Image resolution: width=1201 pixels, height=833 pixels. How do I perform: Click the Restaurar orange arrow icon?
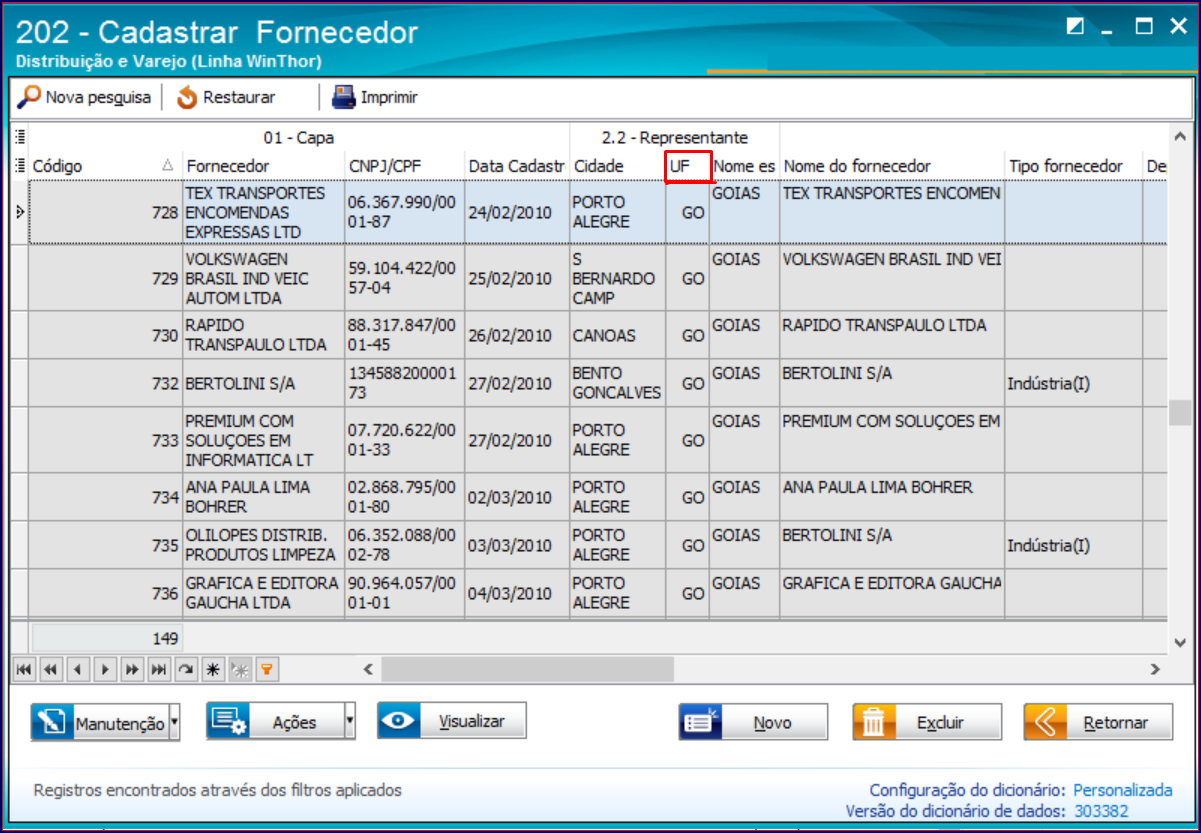187,98
